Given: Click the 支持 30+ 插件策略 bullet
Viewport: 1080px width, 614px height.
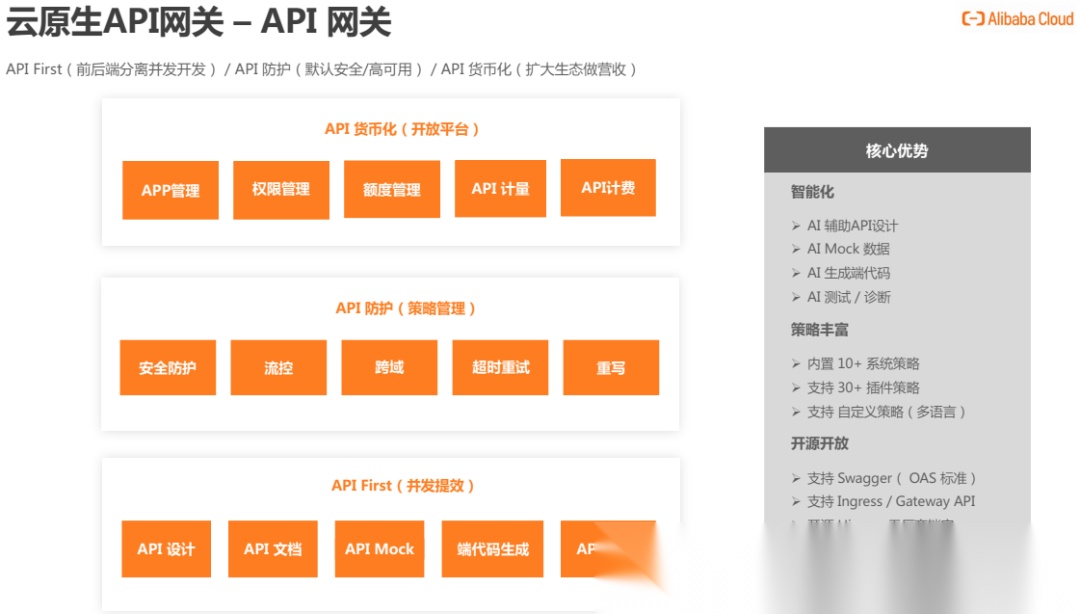Looking at the screenshot, I should [855, 387].
